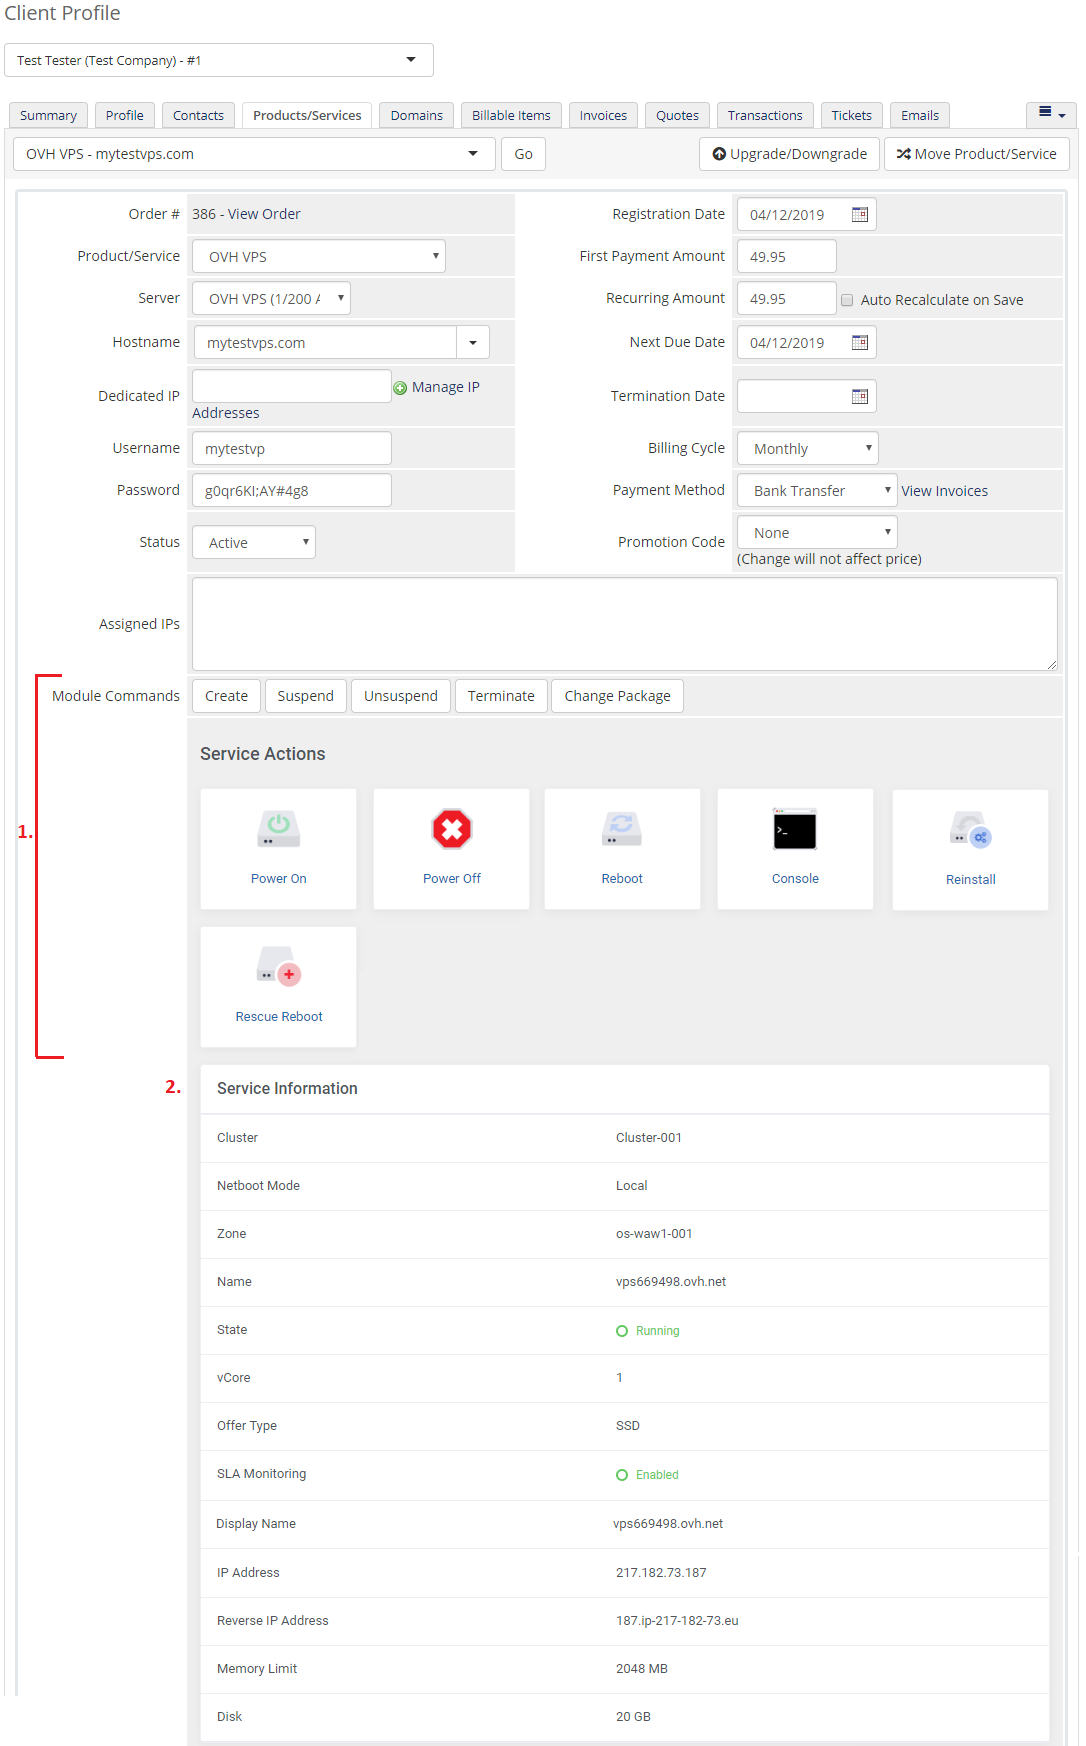Click the Power Off red cross icon
This screenshot has height=1746, width=1086.
(452, 829)
